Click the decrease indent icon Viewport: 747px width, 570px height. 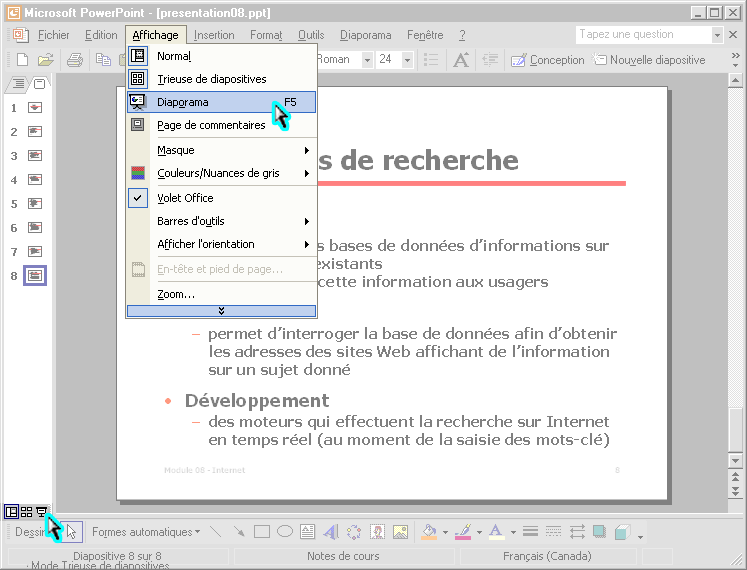[490, 60]
